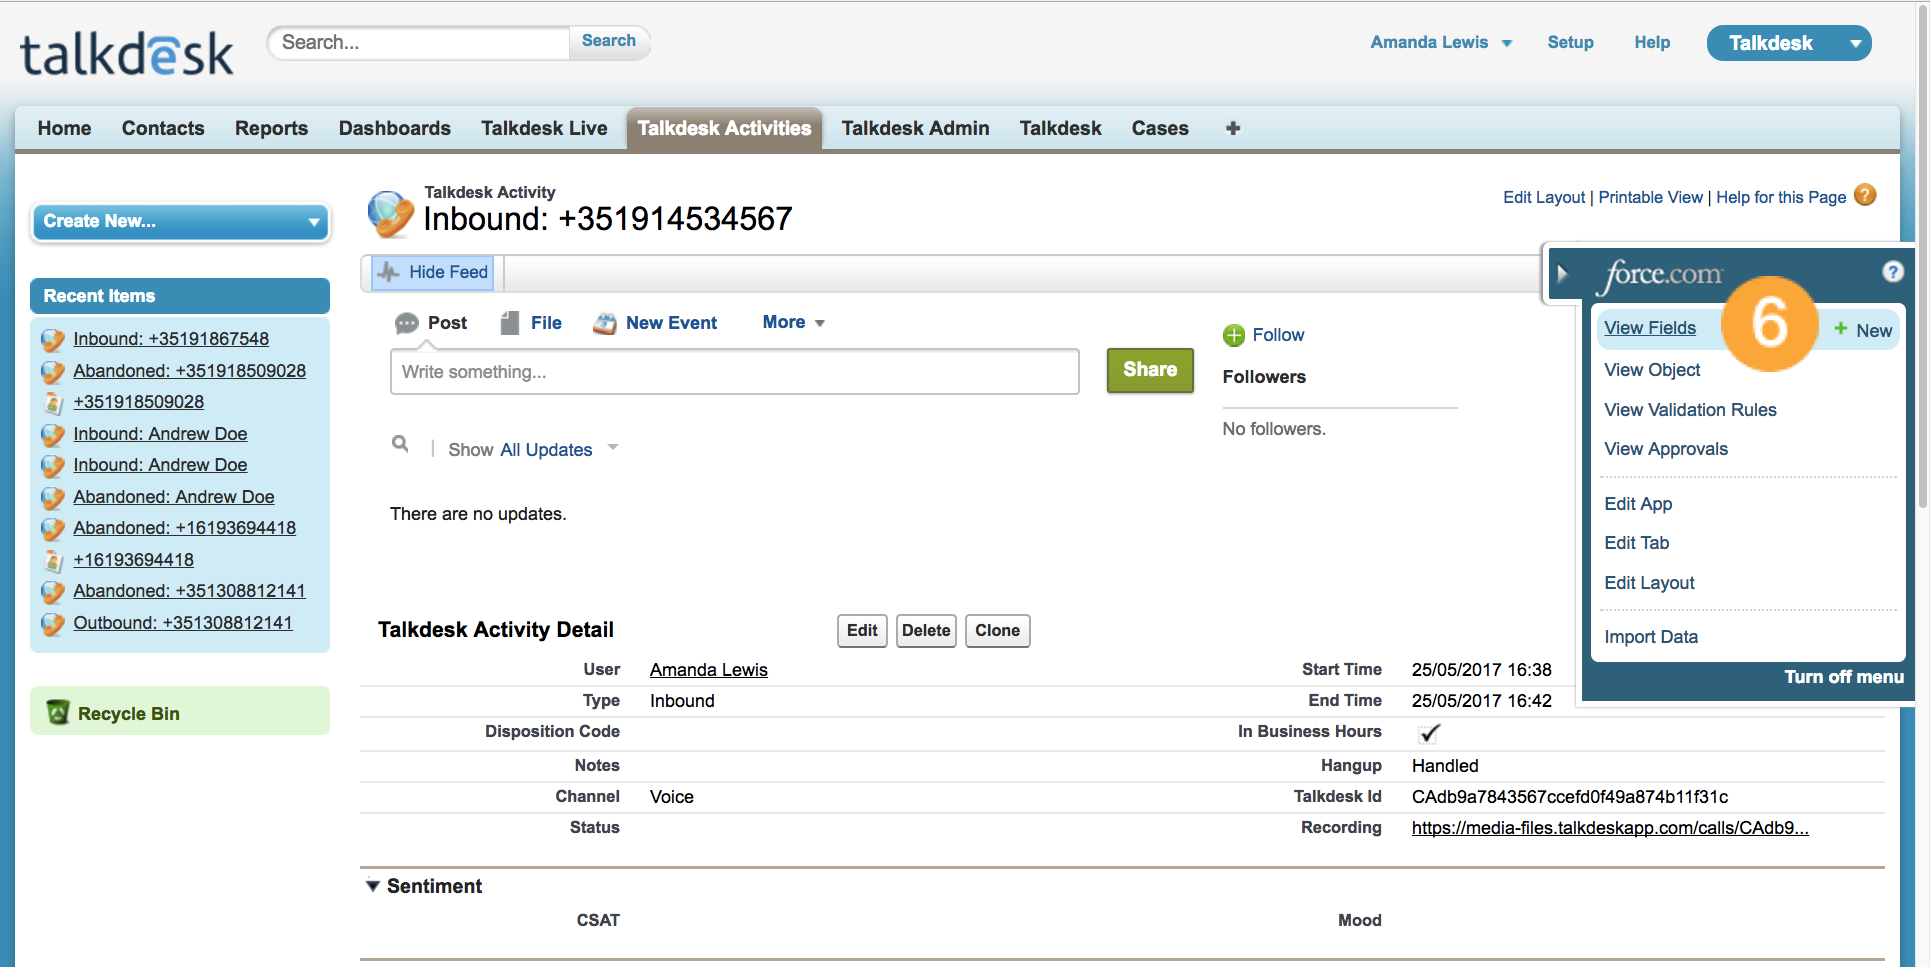The width and height of the screenshot is (1930, 967).
Task: Open the Help link in header
Action: coord(1652,42)
